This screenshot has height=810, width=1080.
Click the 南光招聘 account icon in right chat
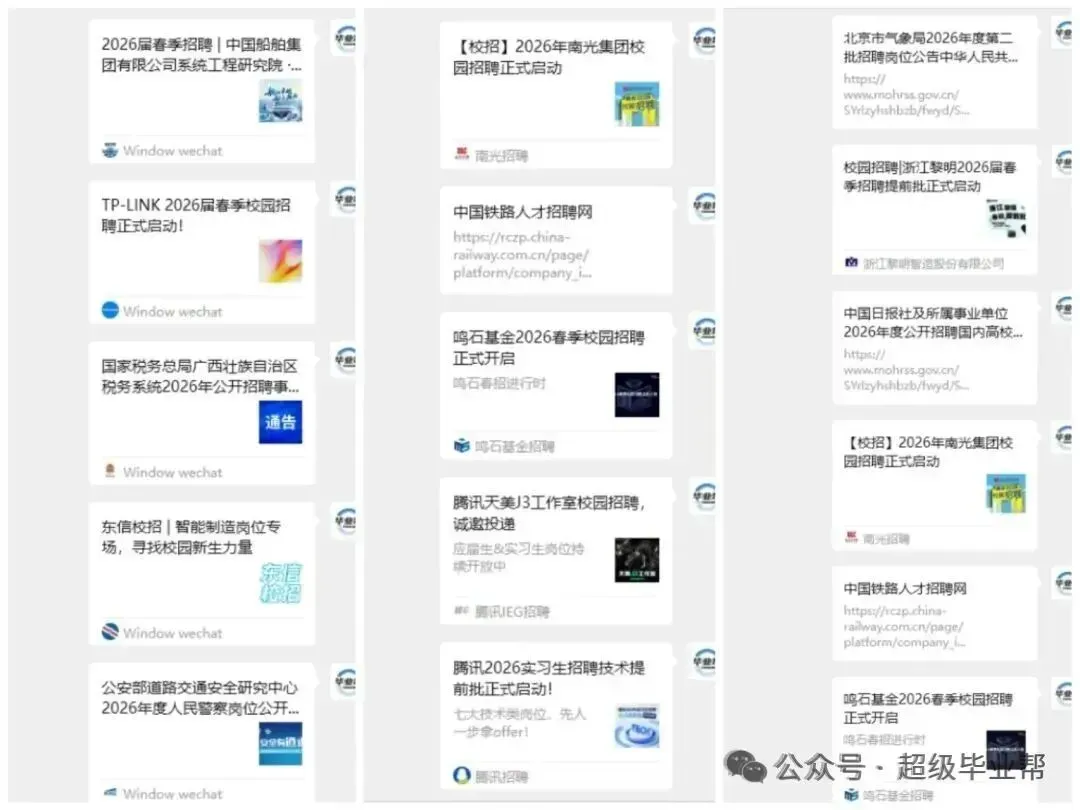[x=851, y=537]
